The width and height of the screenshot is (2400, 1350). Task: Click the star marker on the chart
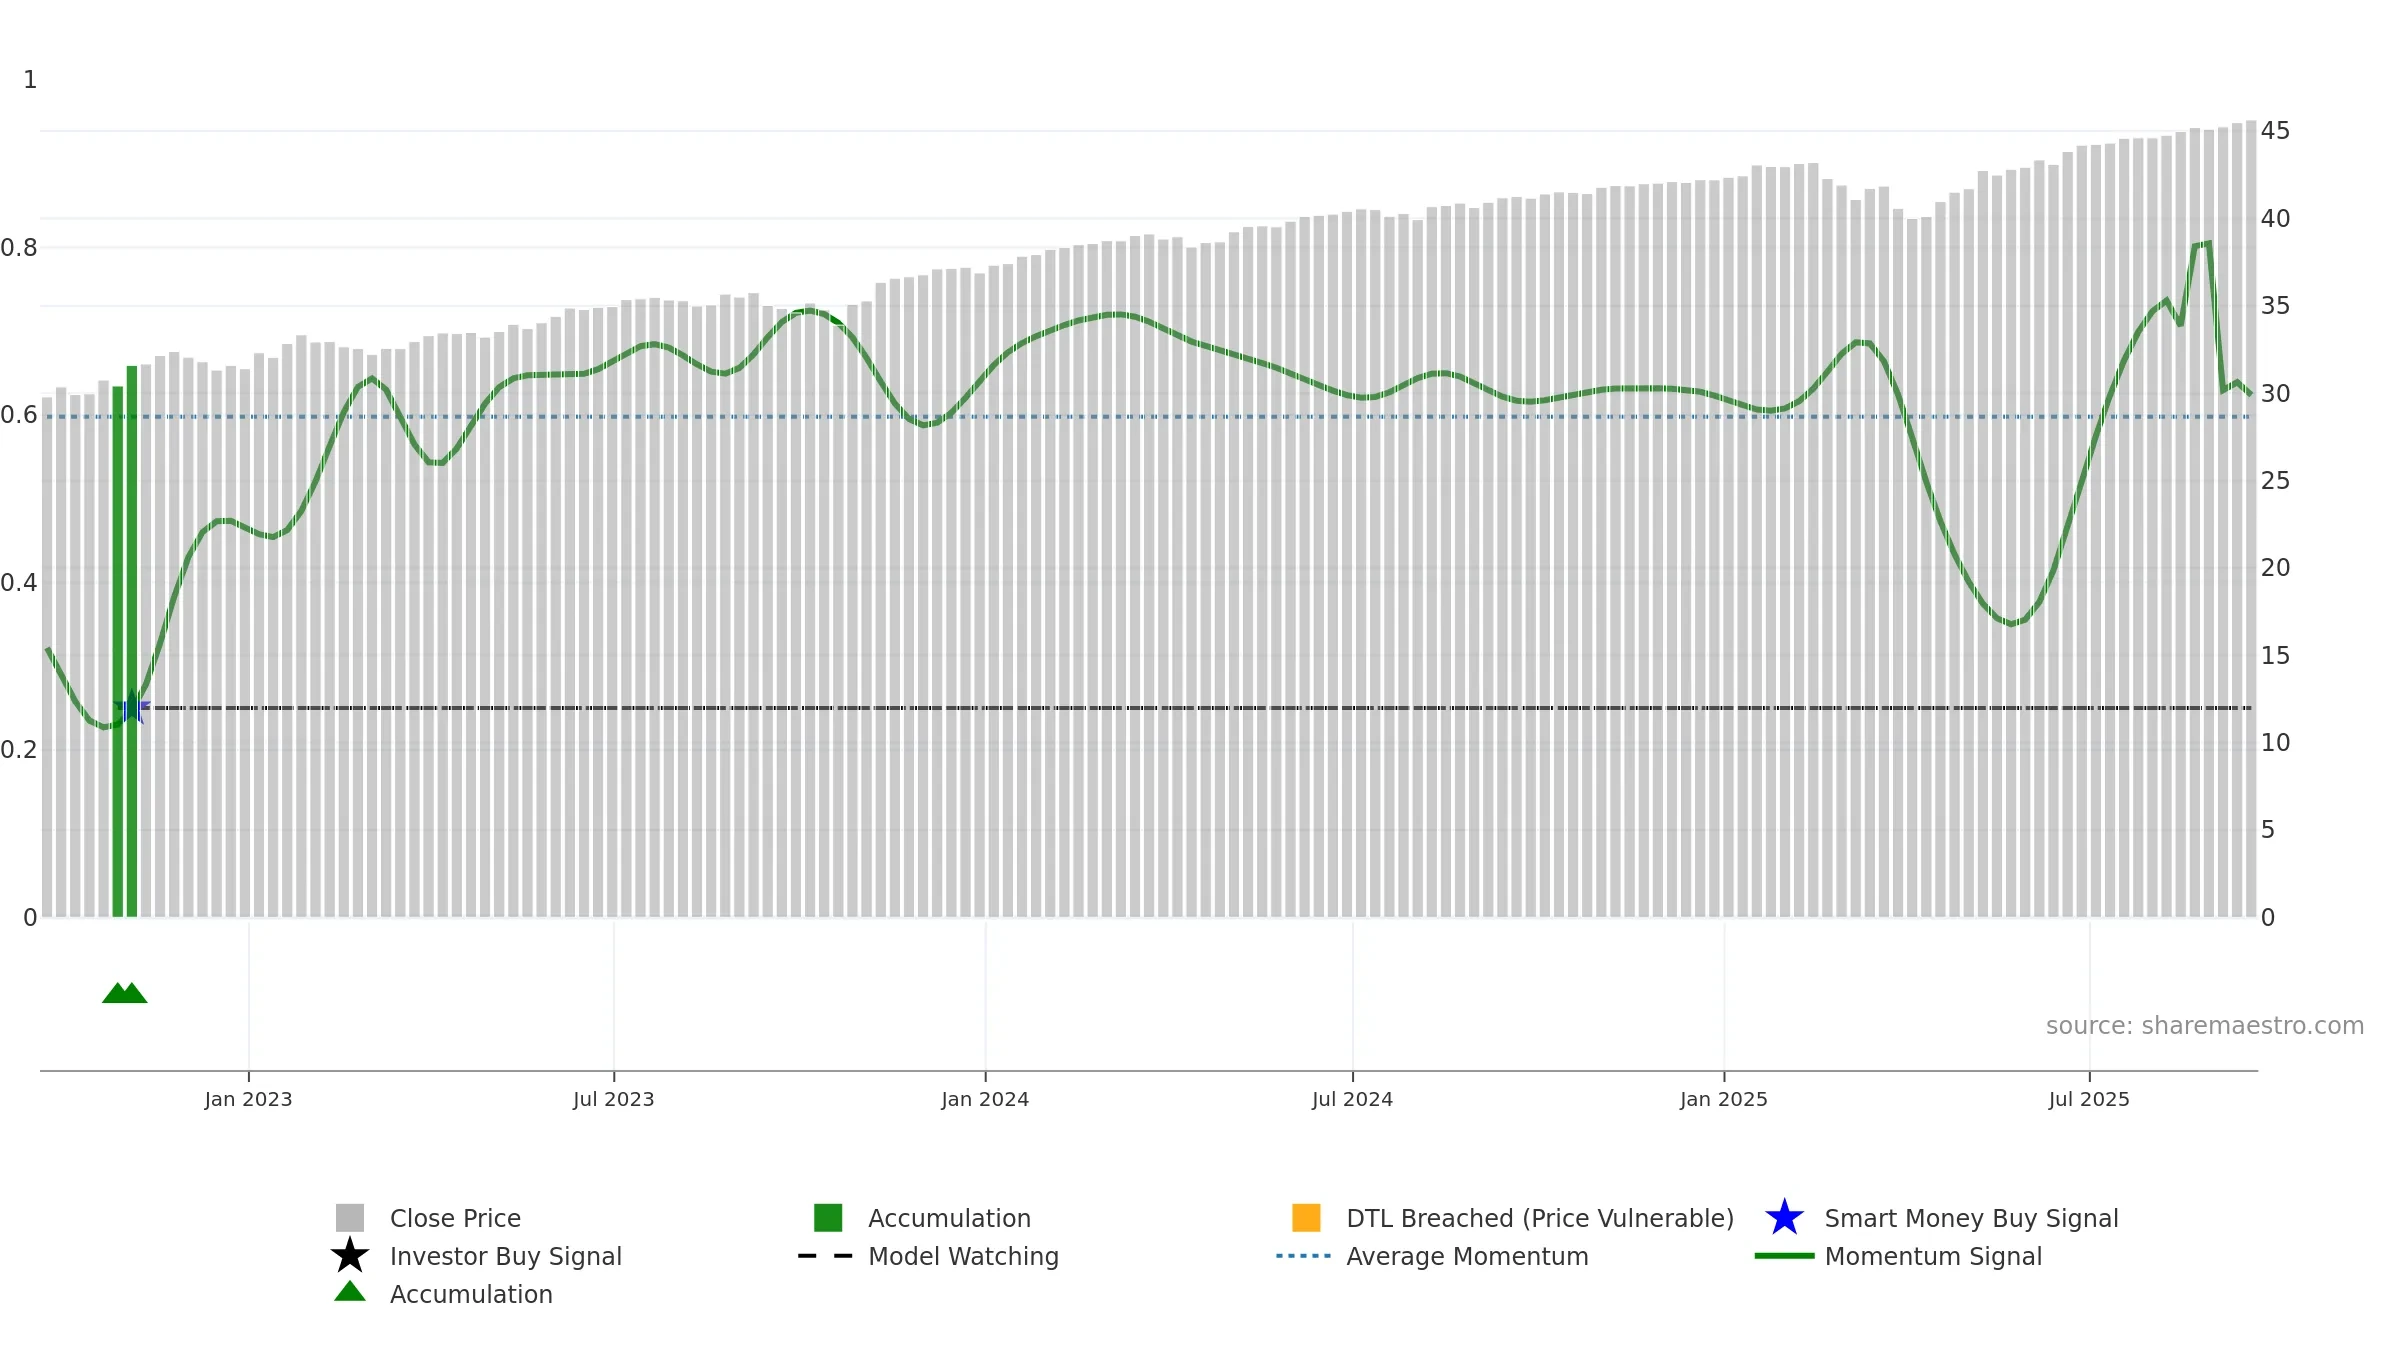(132, 707)
